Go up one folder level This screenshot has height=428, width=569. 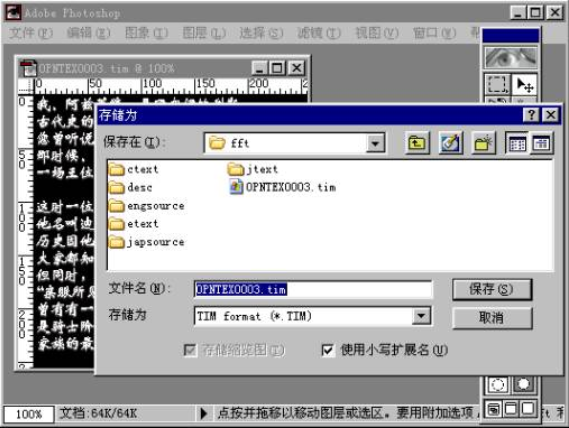417,143
